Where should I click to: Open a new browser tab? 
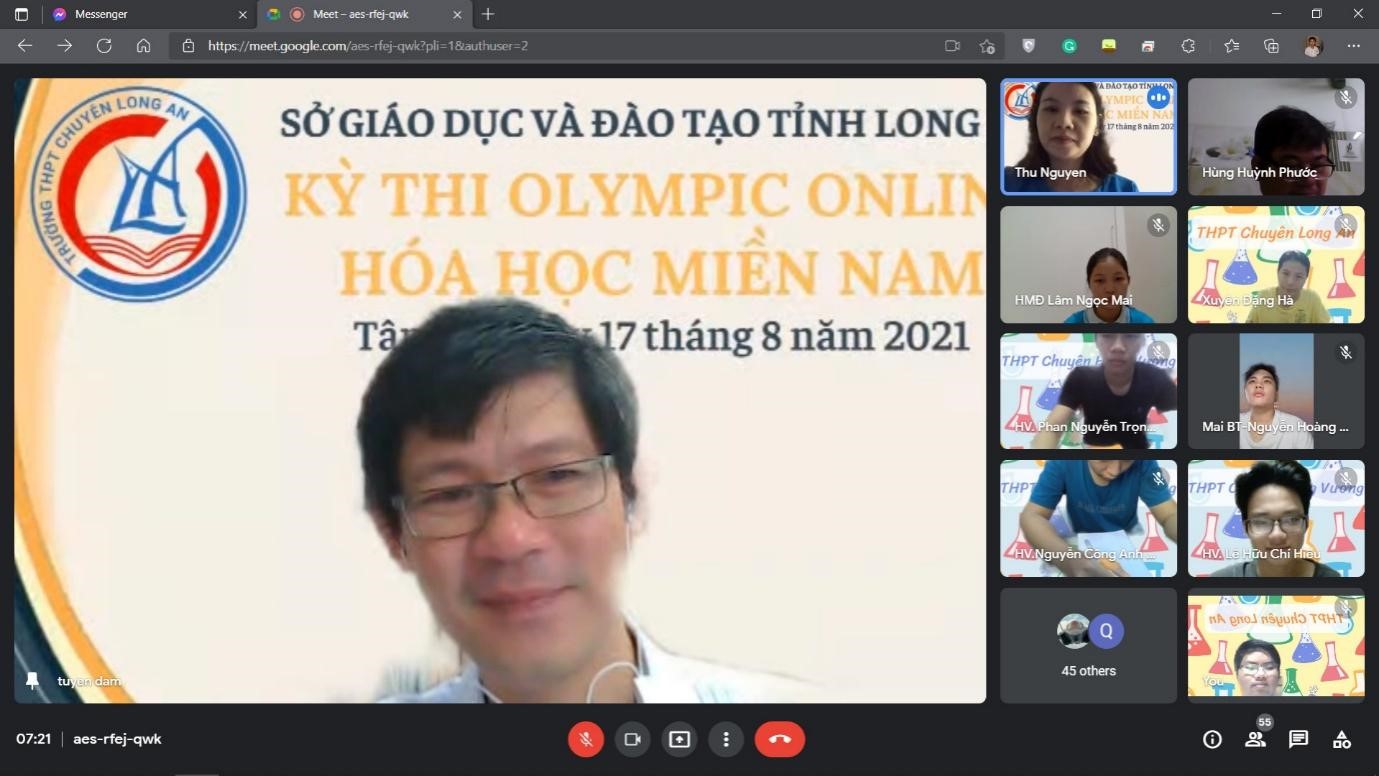488,15
